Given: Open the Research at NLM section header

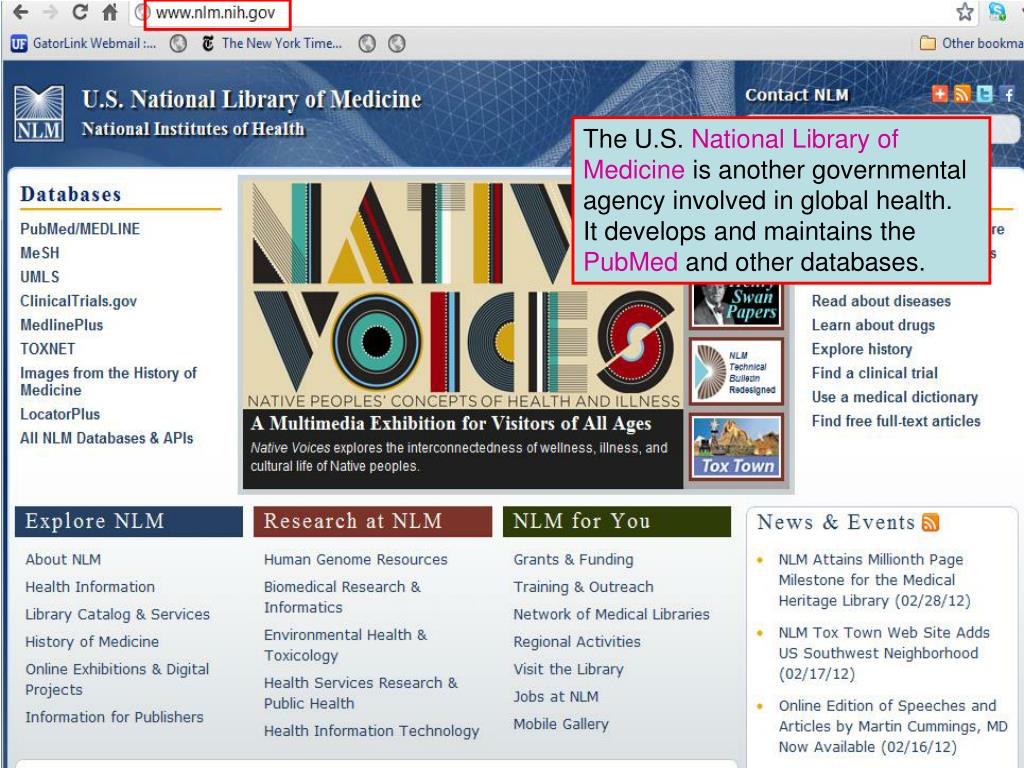Looking at the screenshot, I should [373, 521].
